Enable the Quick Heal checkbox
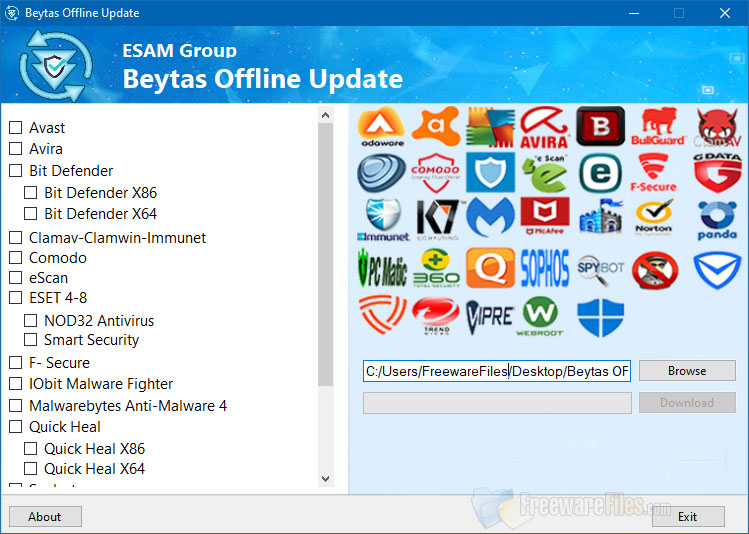The height and width of the screenshot is (534, 749). click(x=16, y=427)
